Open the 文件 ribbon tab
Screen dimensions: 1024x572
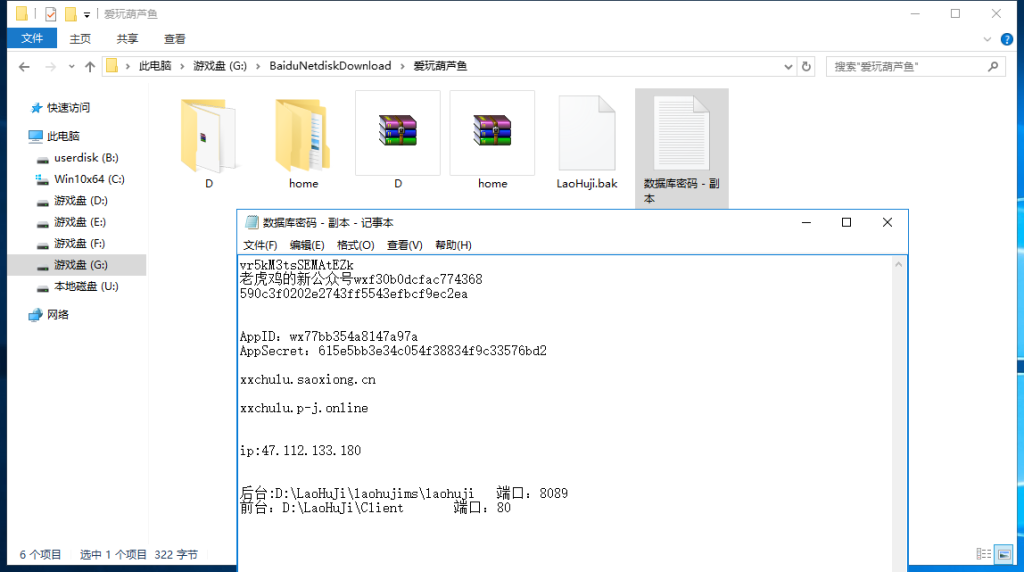click(x=32, y=39)
